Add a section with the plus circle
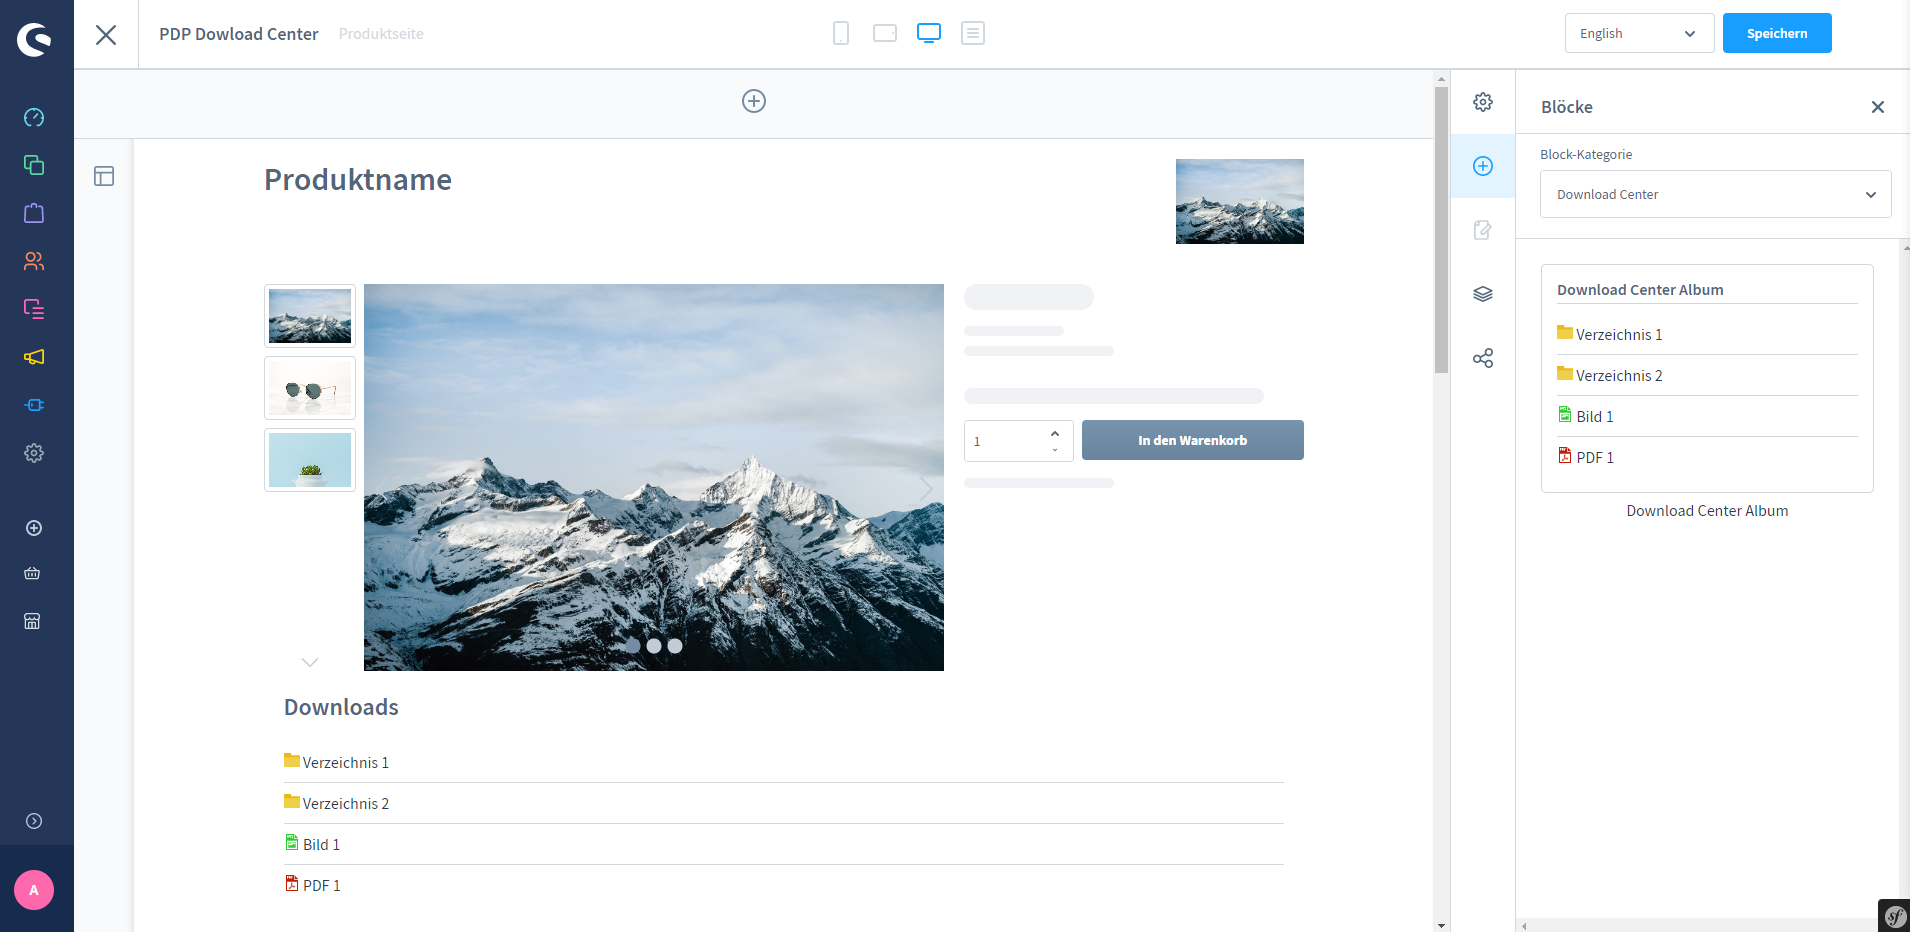The width and height of the screenshot is (1910, 932). [x=754, y=101]
